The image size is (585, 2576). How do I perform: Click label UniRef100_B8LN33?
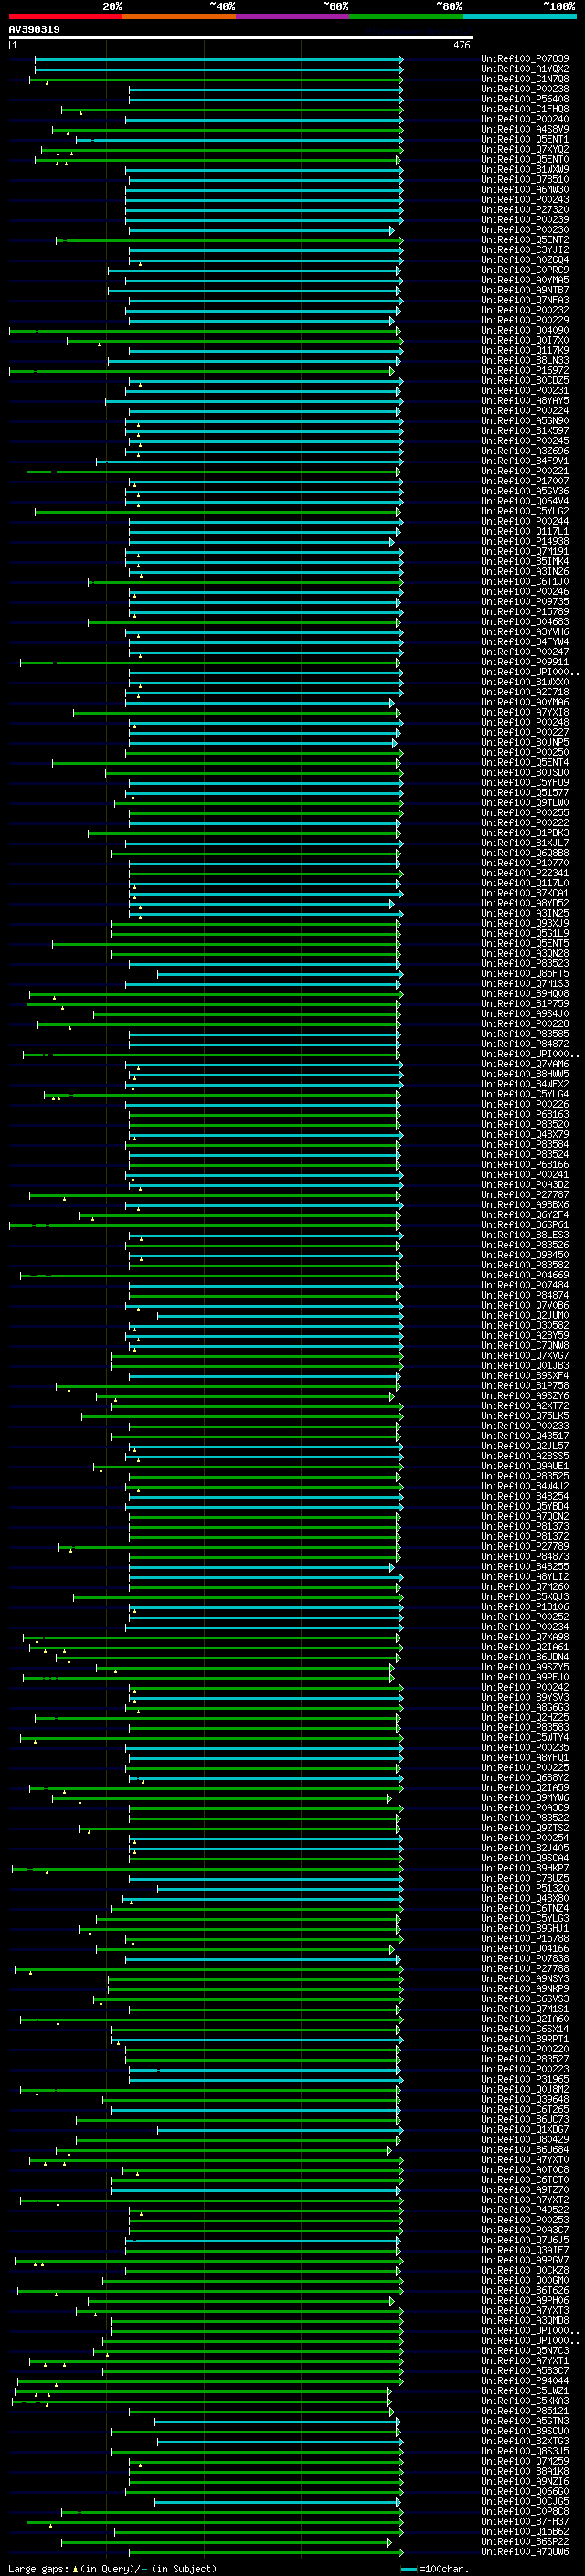(x=525, y=360)
